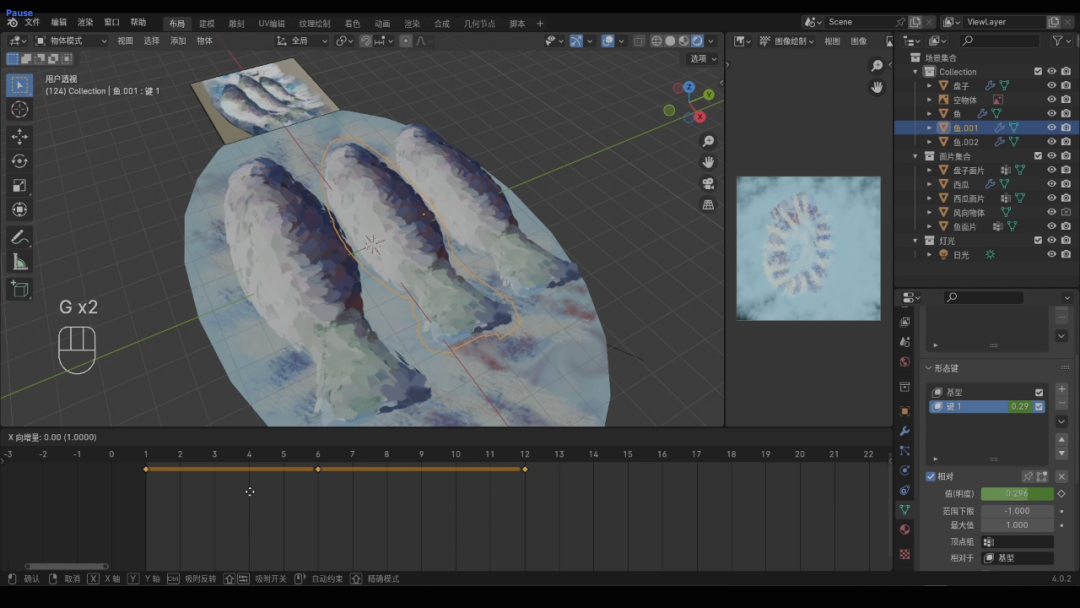Click the viewport zoom magnifier gizmo
The width and height of the screenshot is (1080, 608).
coord(708,141)
